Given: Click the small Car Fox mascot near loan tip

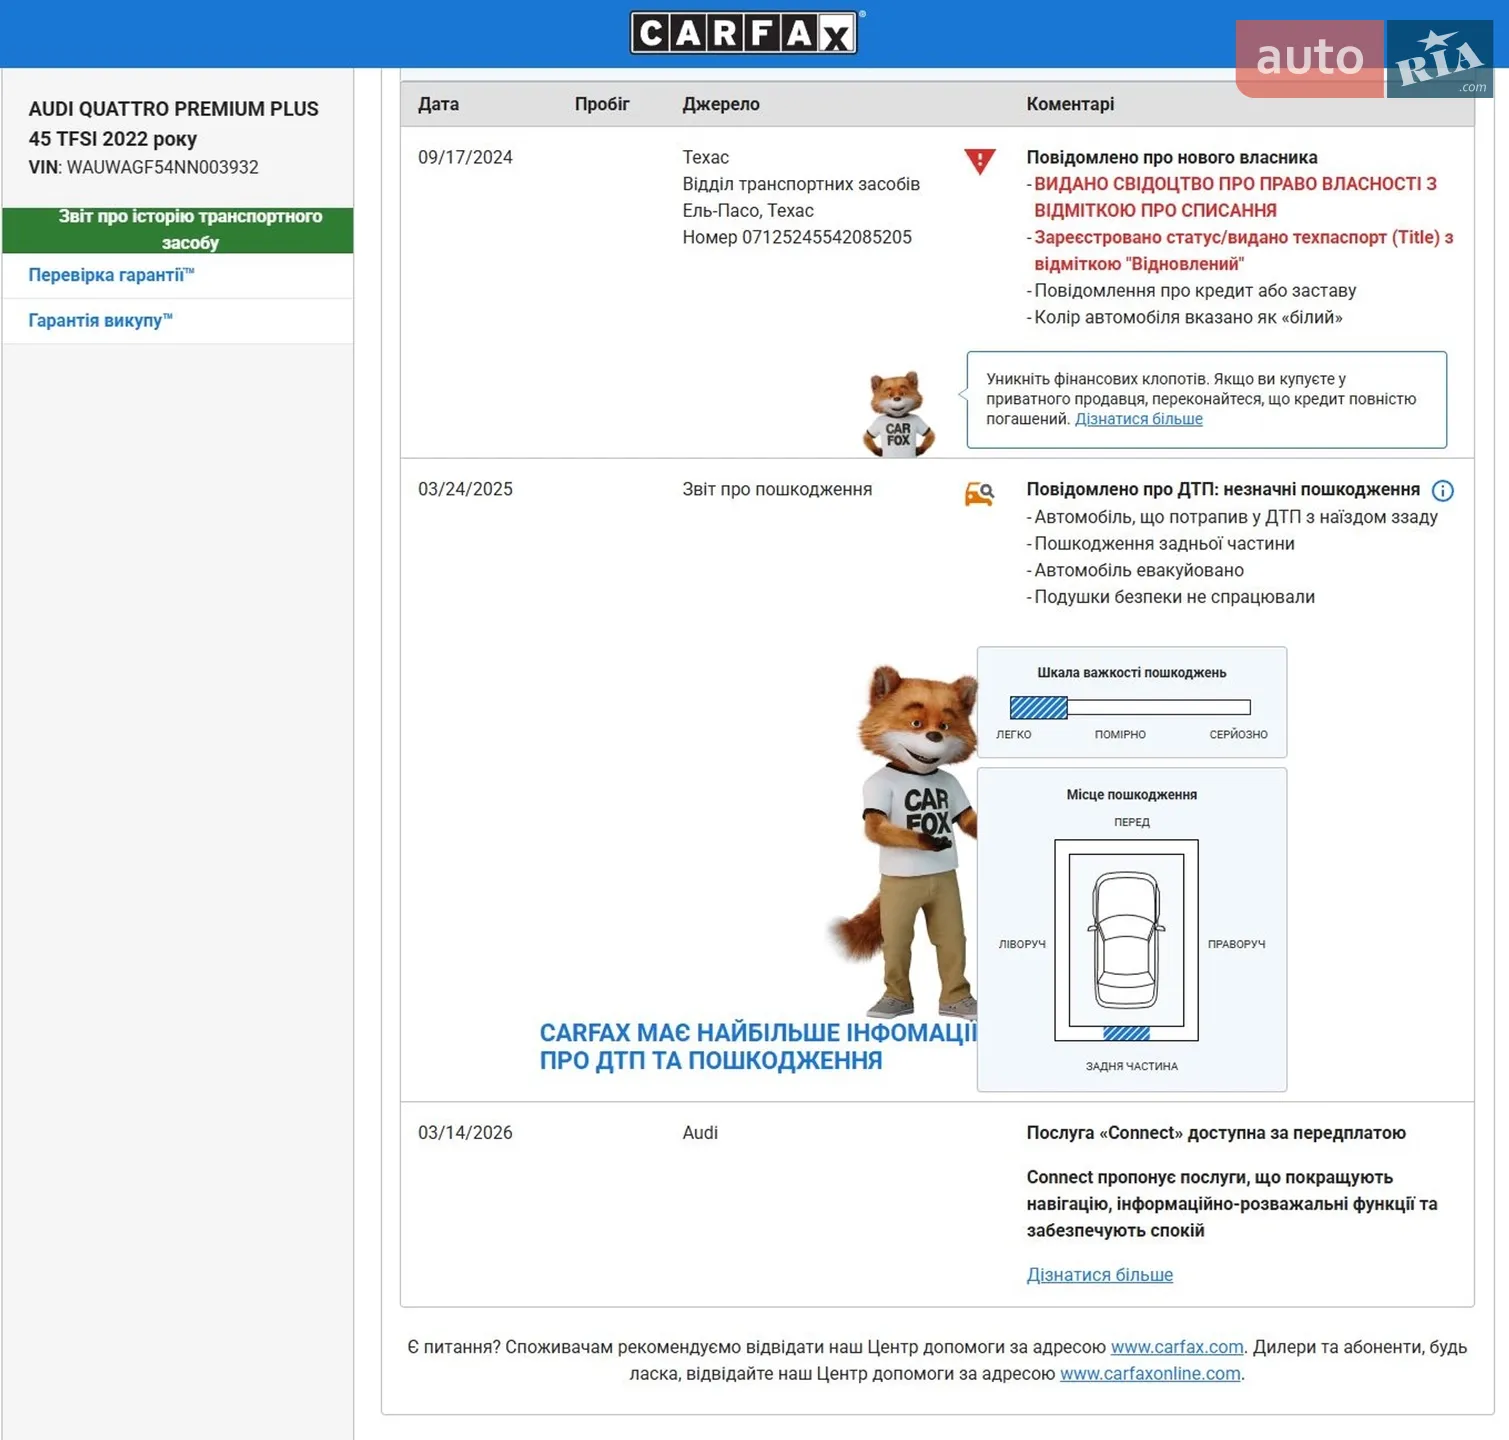Looking at the screenshot, I should coord(898,414).
